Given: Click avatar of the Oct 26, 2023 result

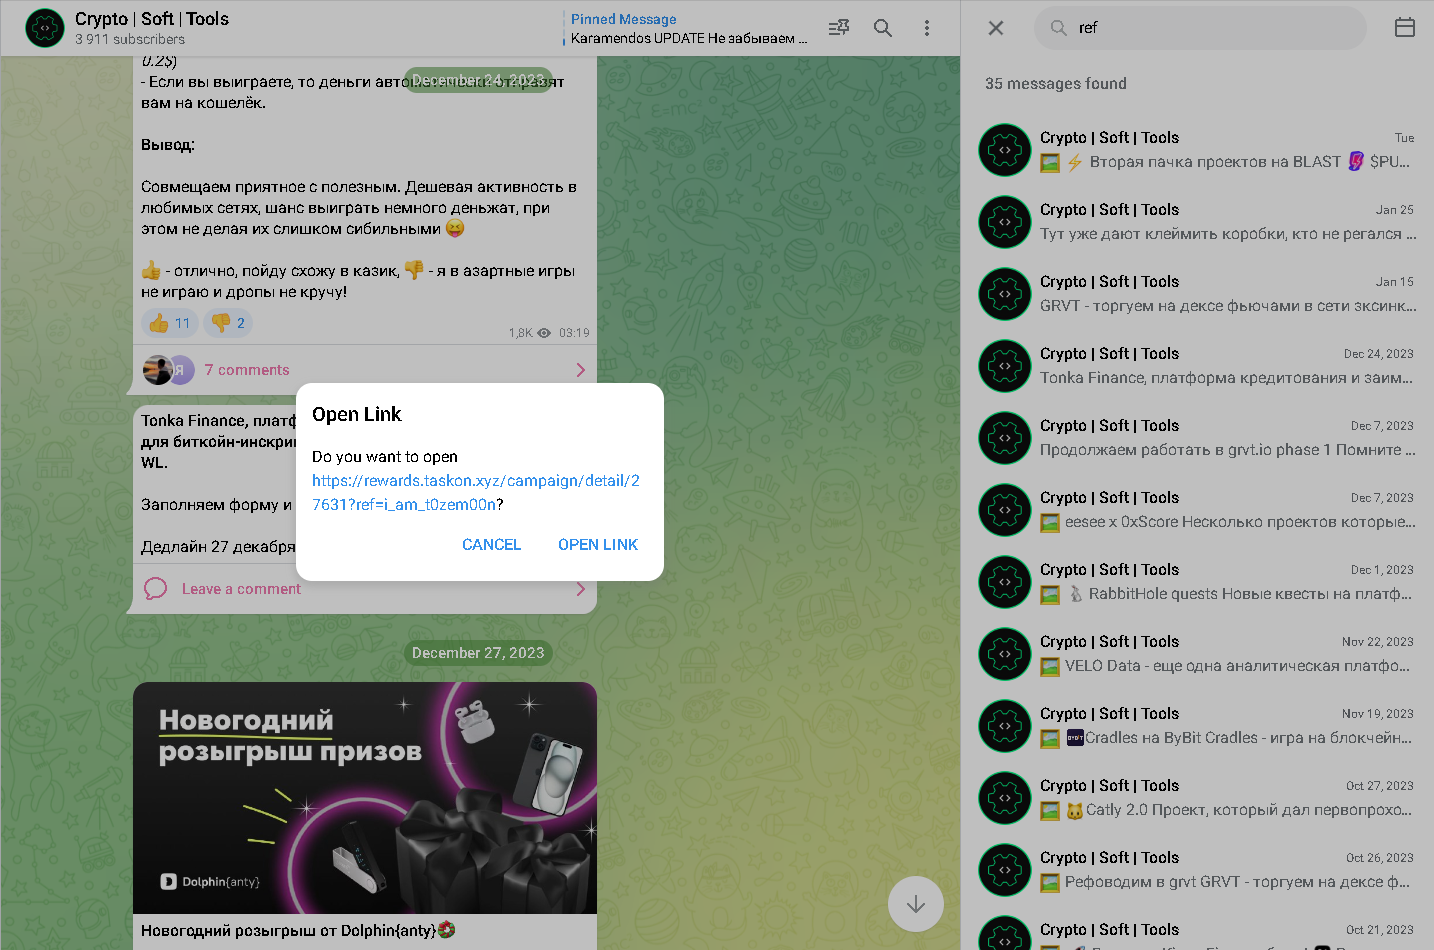Looking at the screenshot, I should coord(1005,870).
